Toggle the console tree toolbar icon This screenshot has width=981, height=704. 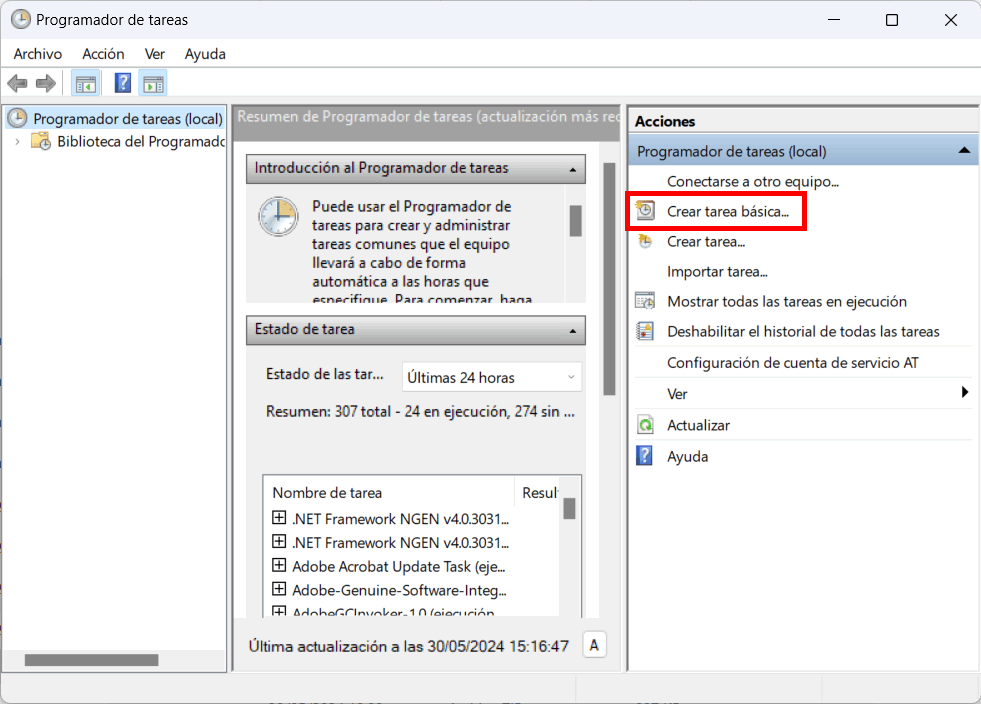click(x=85, y=83)
